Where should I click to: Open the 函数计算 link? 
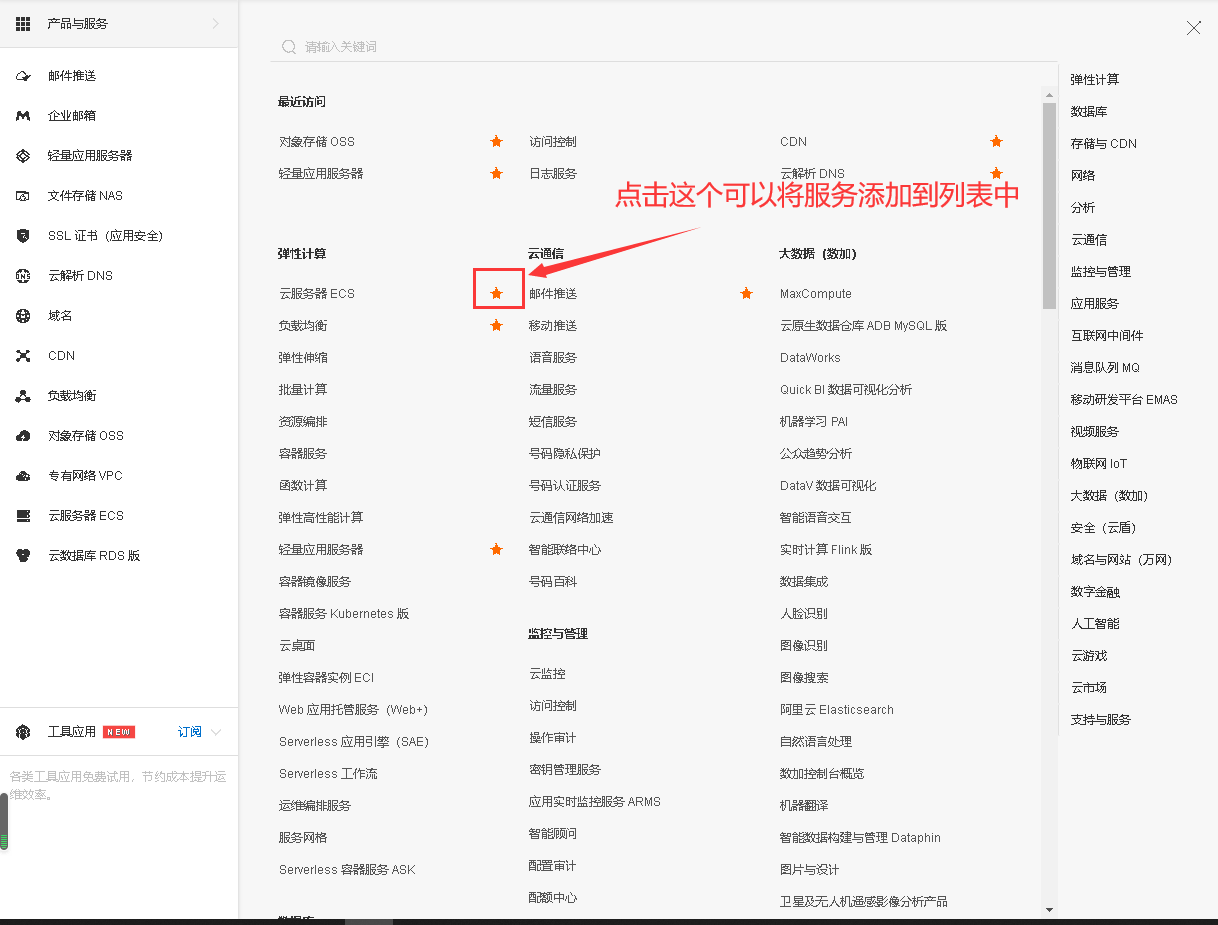pos(303,486)
